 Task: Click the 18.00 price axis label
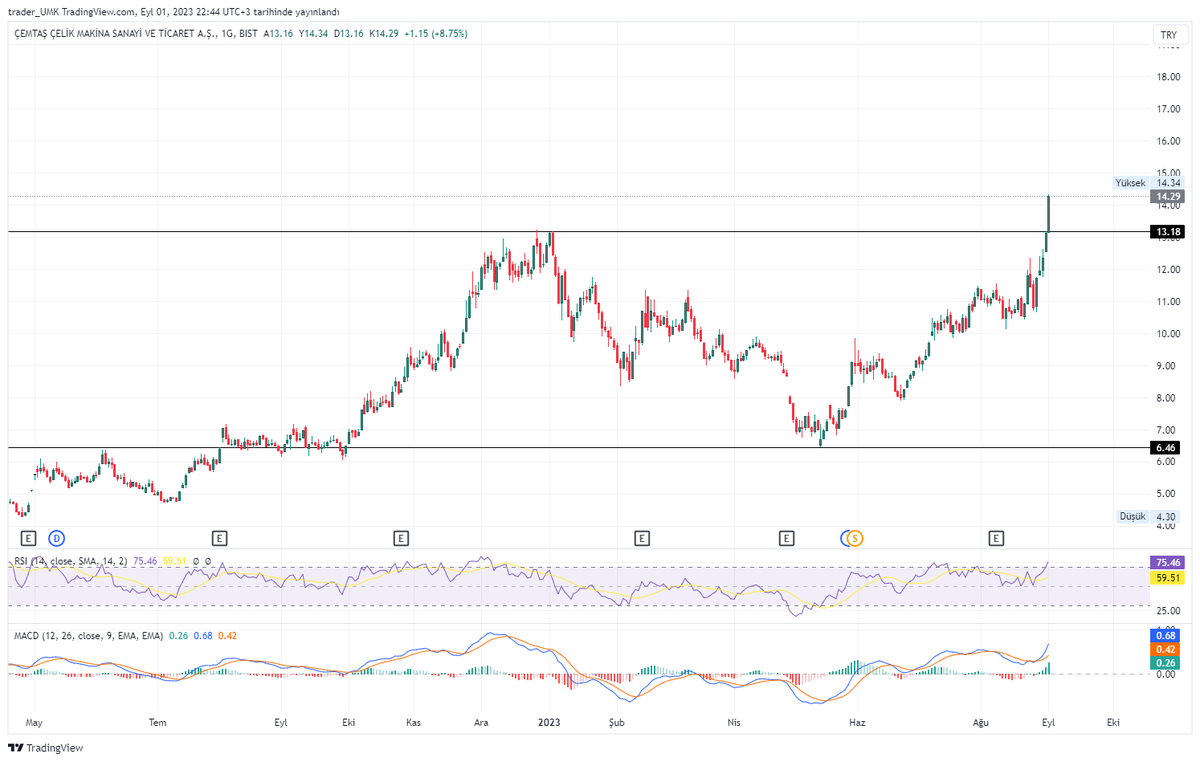click(1168, 76)
